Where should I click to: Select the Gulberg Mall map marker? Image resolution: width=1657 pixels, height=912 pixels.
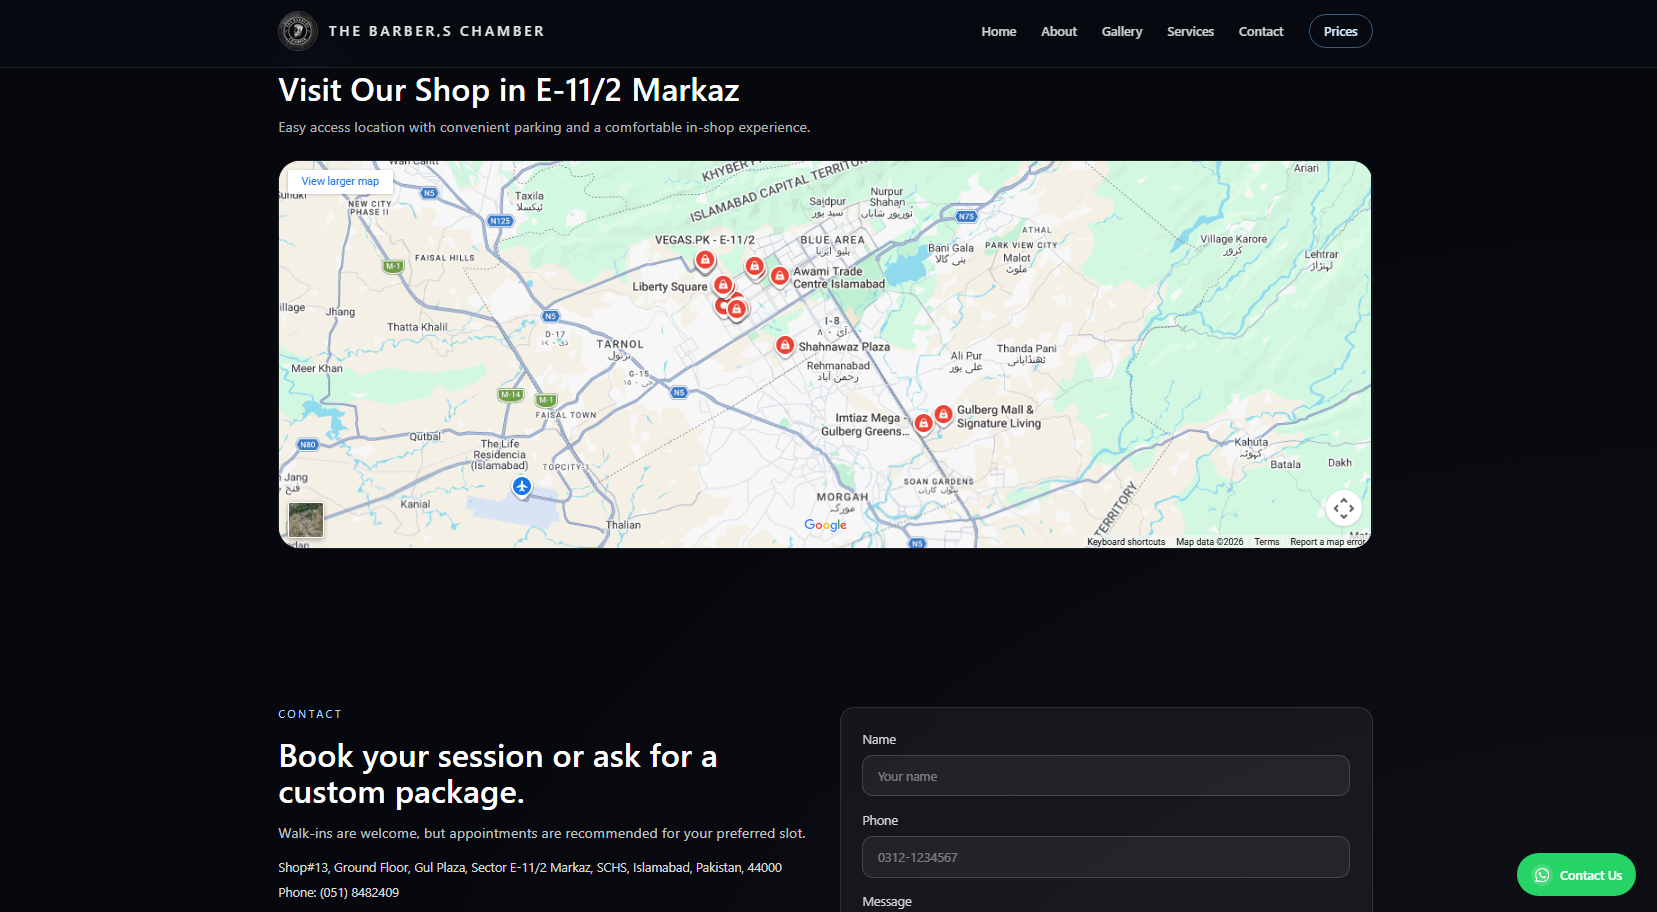tap(943, 414)
